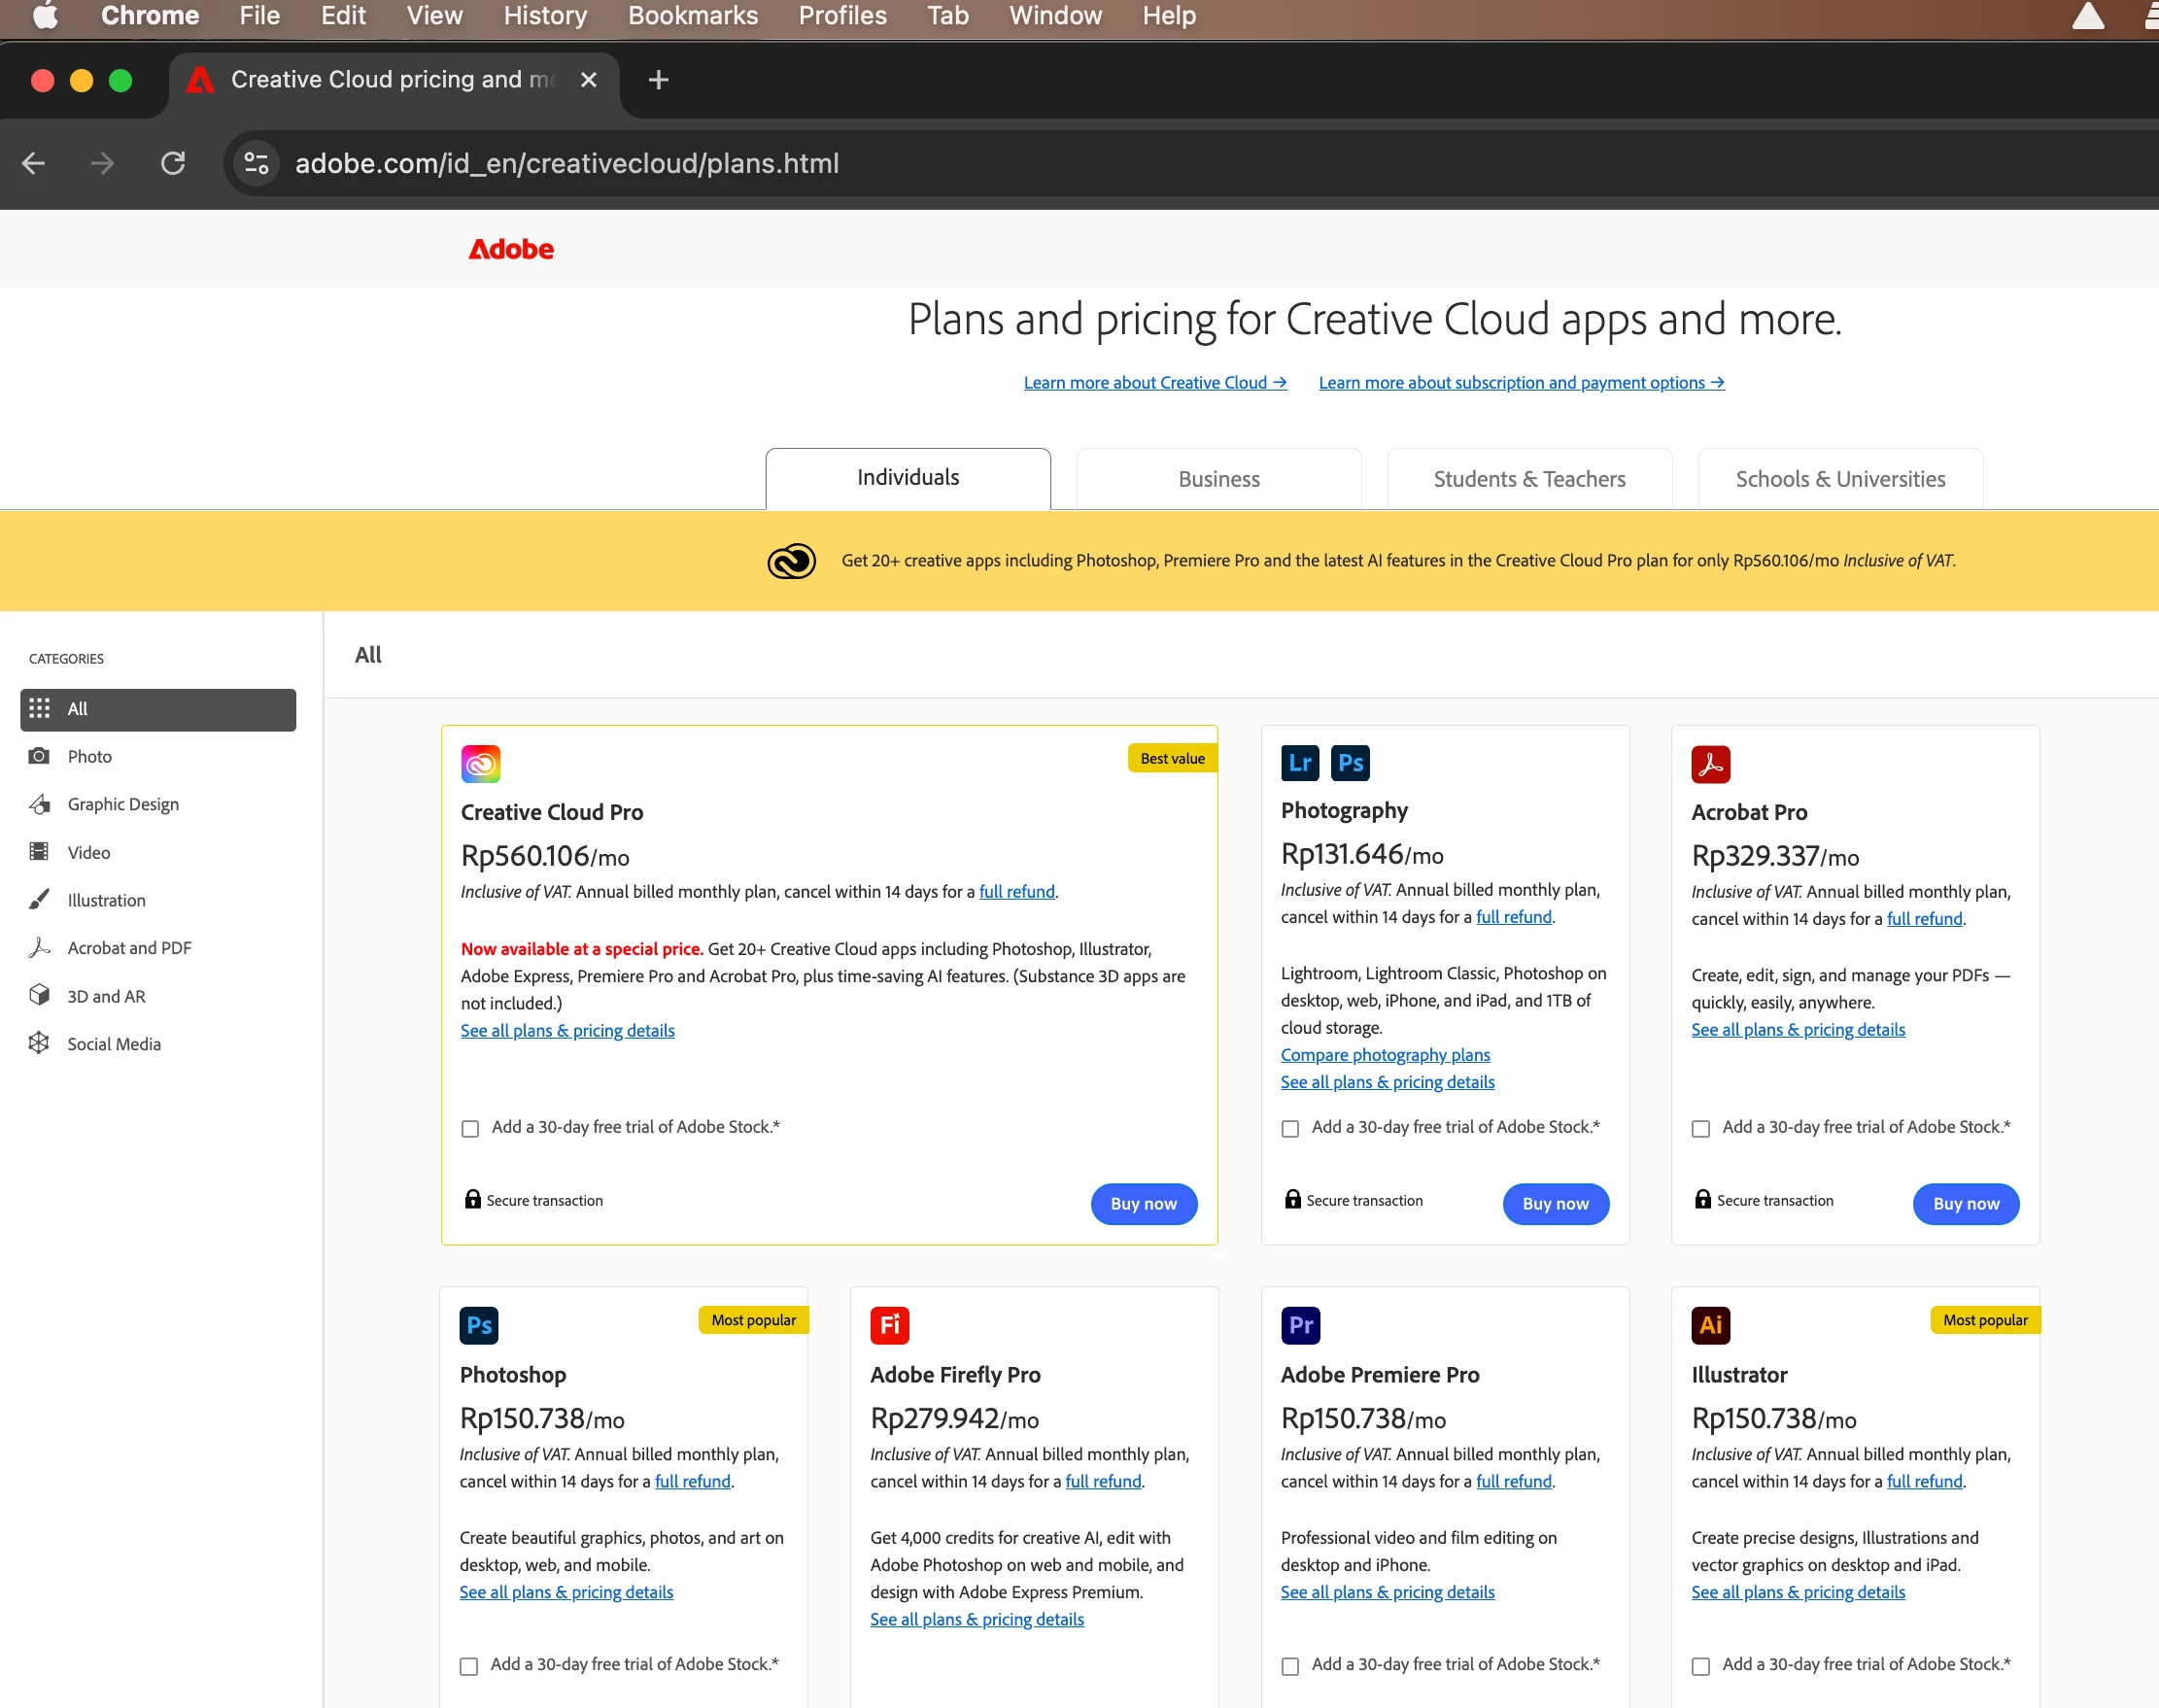Switch to the Business tab
This screenshot has width=2159, height=1708.
click(x=1218, y=479)
